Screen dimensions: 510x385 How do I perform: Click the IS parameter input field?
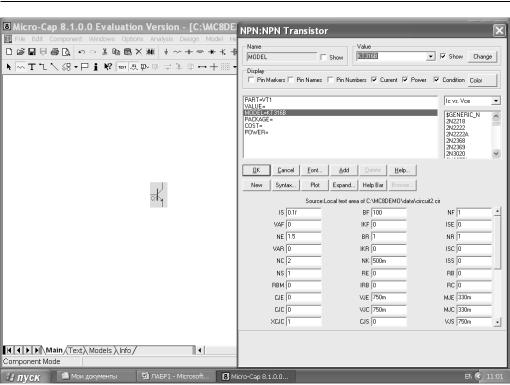tap(304, 212)
